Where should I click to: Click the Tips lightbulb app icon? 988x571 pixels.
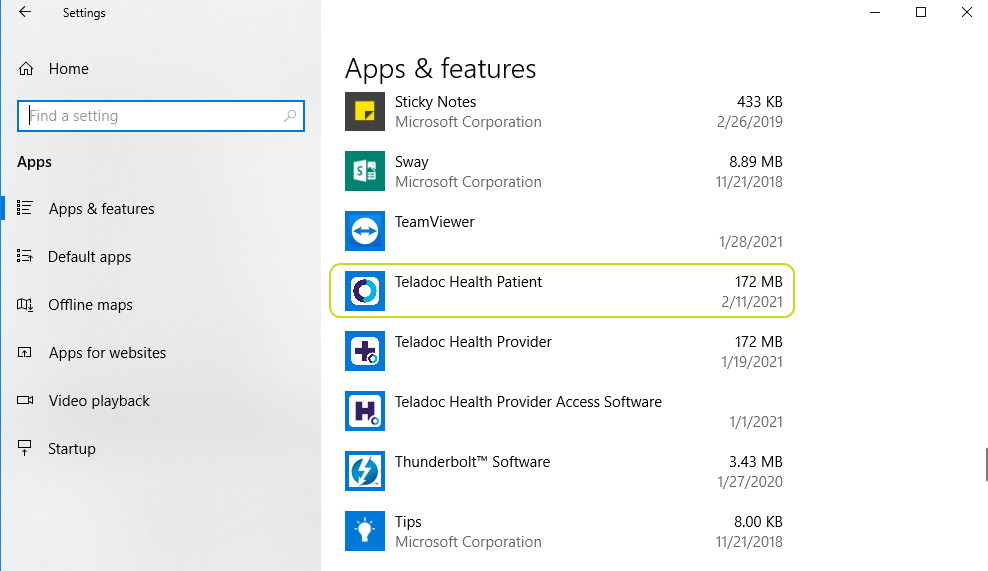point(365,531)
